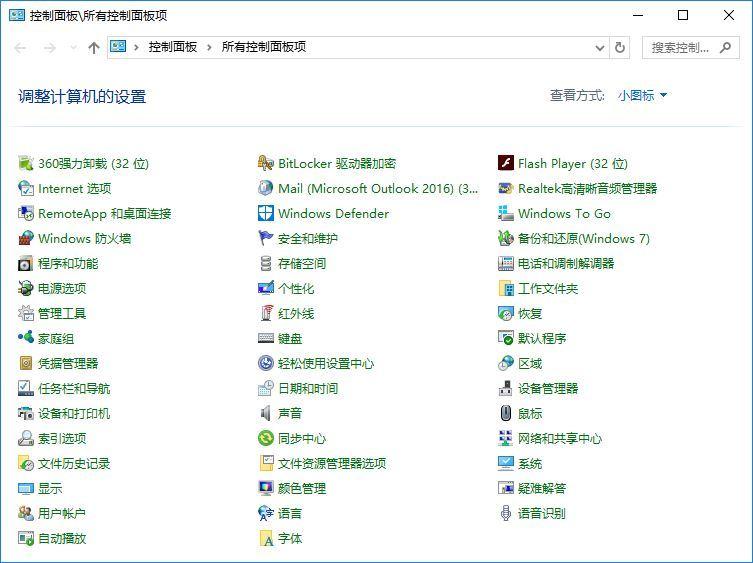Click the 控制面板 breadcrumb segment
Viewport: 753px width, 563px height.
click(x=173, y=47)
